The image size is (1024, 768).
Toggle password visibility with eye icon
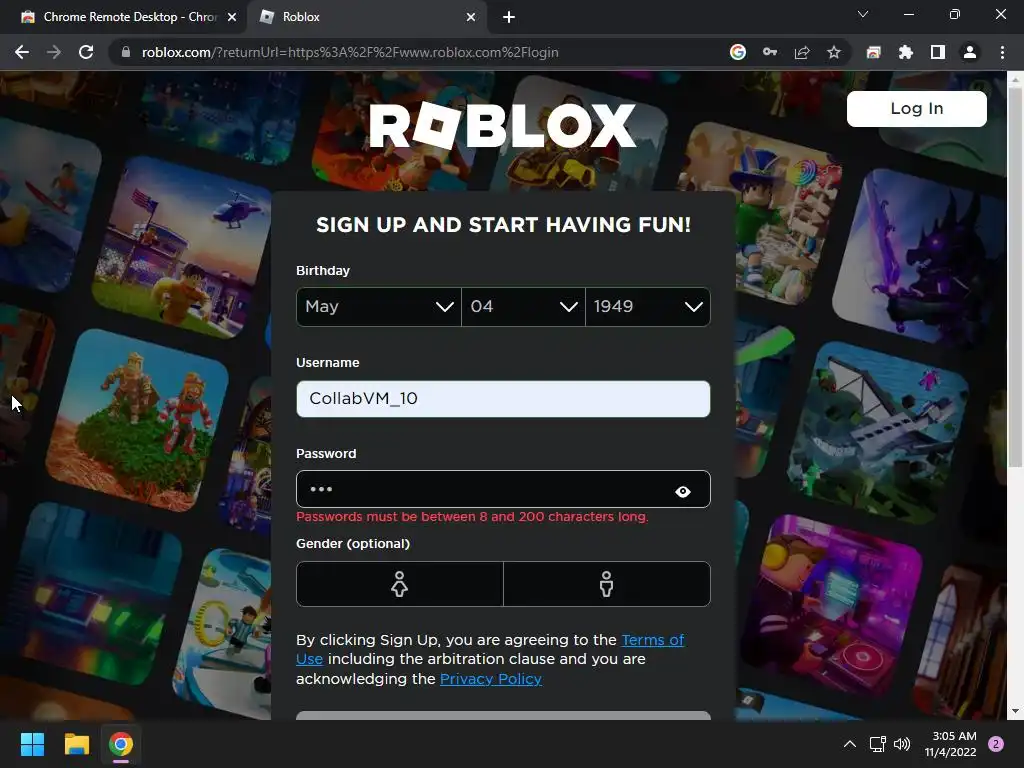pyautogui.click(x=683, y=491)
